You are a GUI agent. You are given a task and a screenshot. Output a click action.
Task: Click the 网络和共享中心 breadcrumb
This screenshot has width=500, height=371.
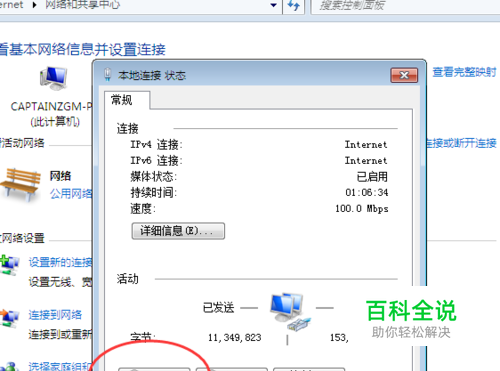[82, 5]
